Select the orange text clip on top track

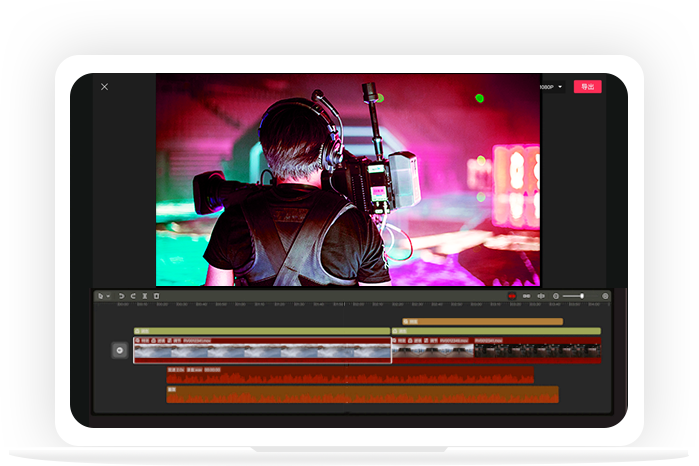(482, 322)
